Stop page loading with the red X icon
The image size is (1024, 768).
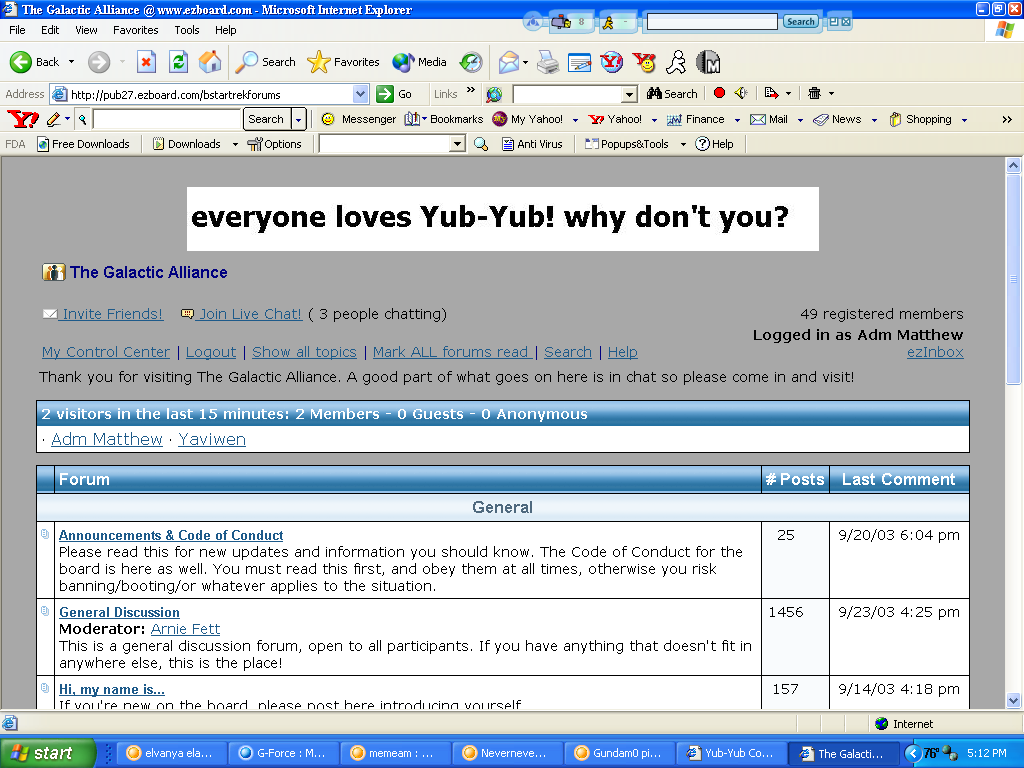point(146,62)
